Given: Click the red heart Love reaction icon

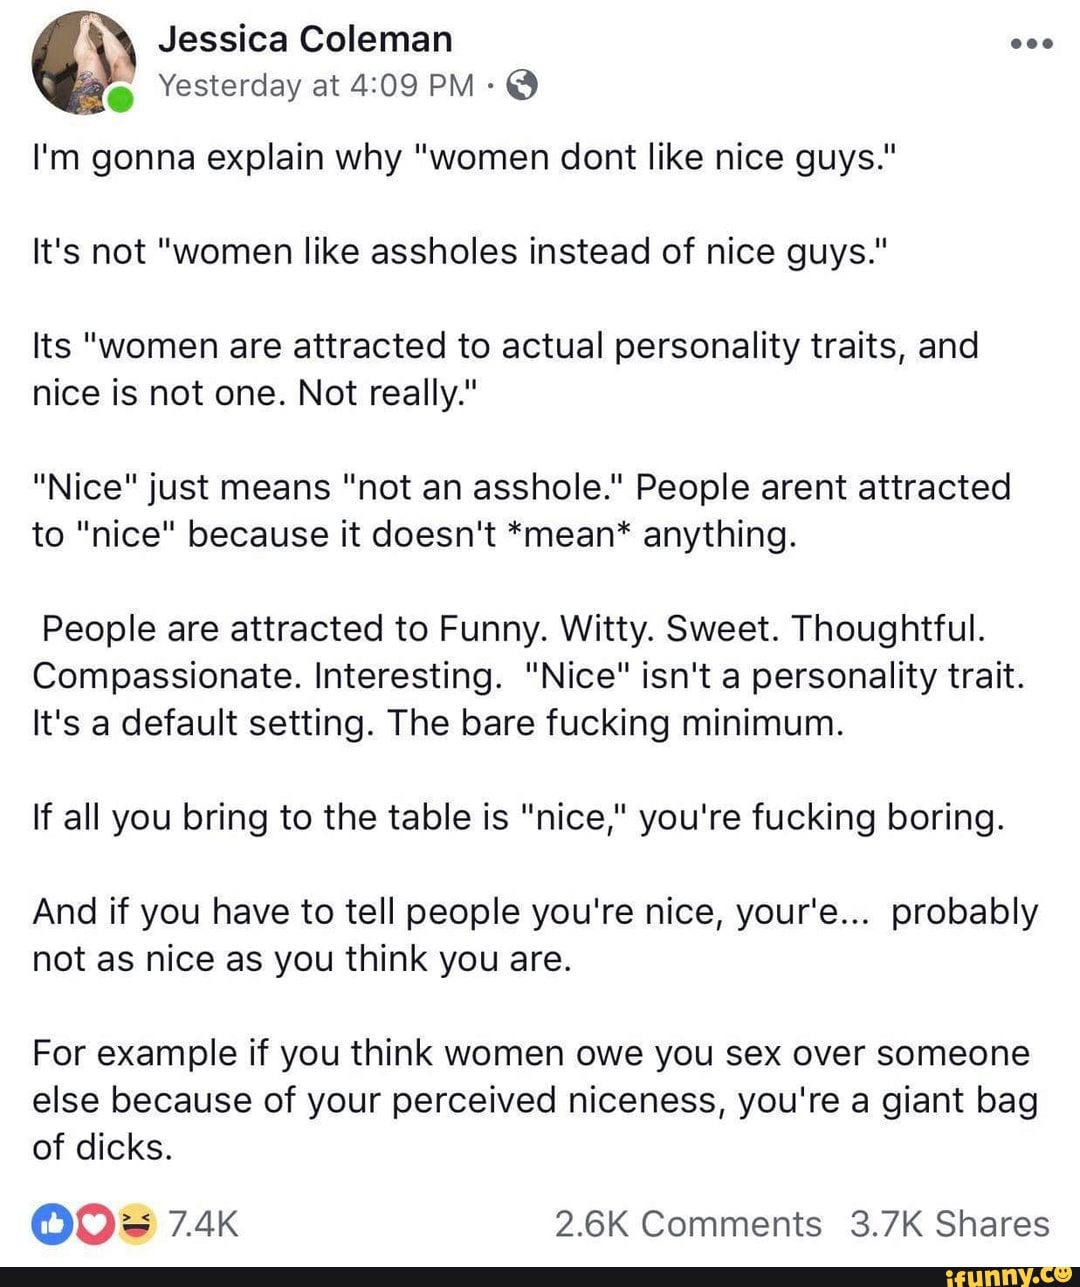Looking at the screenshot, I should coord(94,1223).
